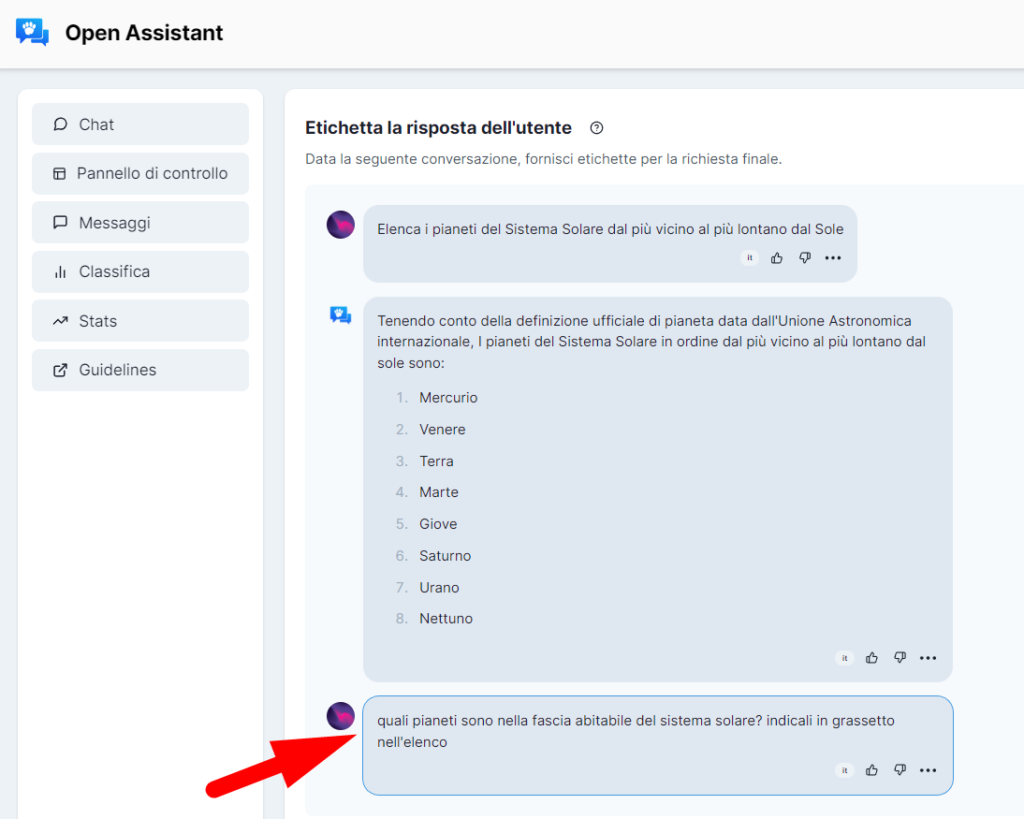This screenshot has width=1024, height=819.
Task: Select the highlighted 'quali pianeti sono nella fascia' message
Action: [658, 745]
